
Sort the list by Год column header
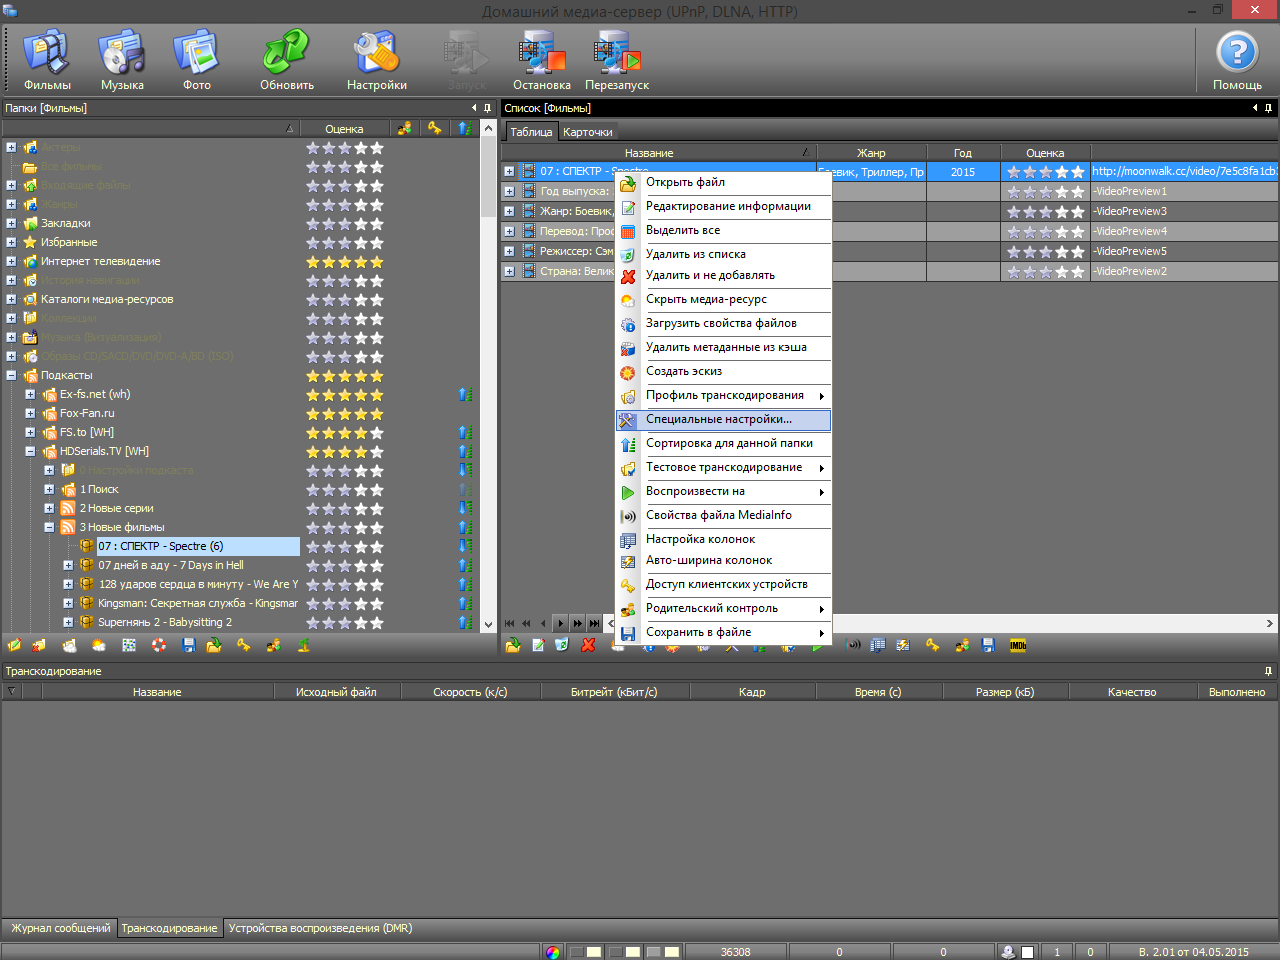pyautogui.click(x=962, y=153)
